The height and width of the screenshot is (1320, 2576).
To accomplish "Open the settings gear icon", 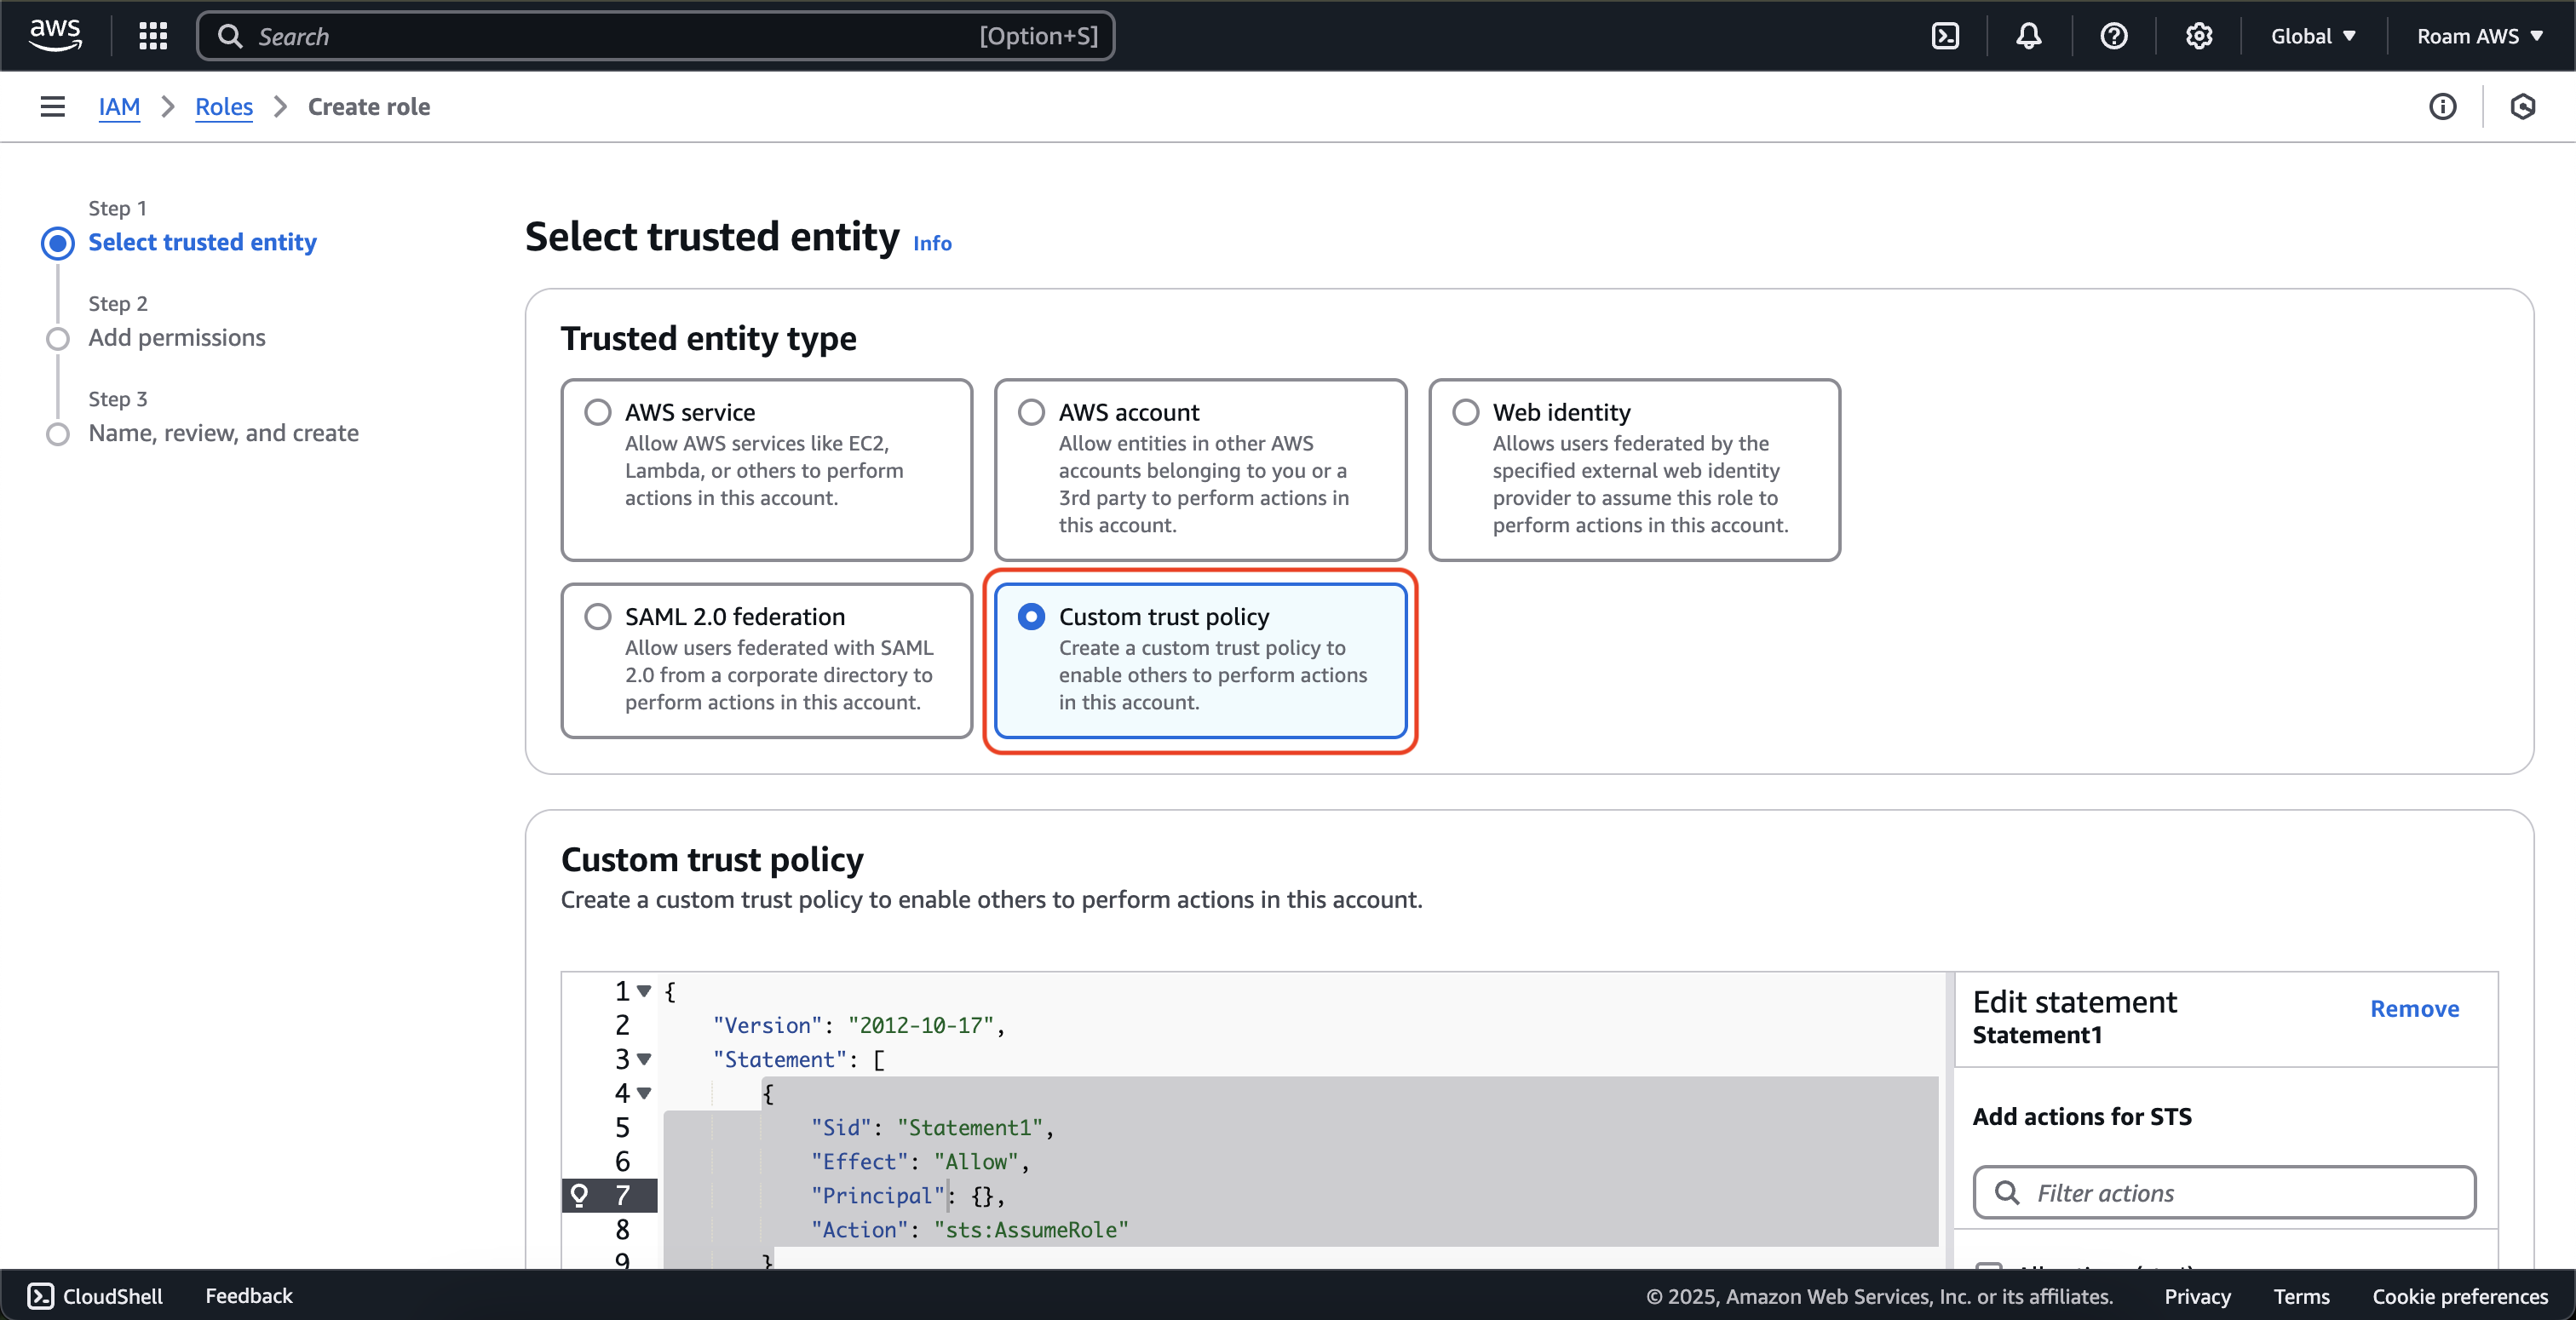I will point(2198,36).
